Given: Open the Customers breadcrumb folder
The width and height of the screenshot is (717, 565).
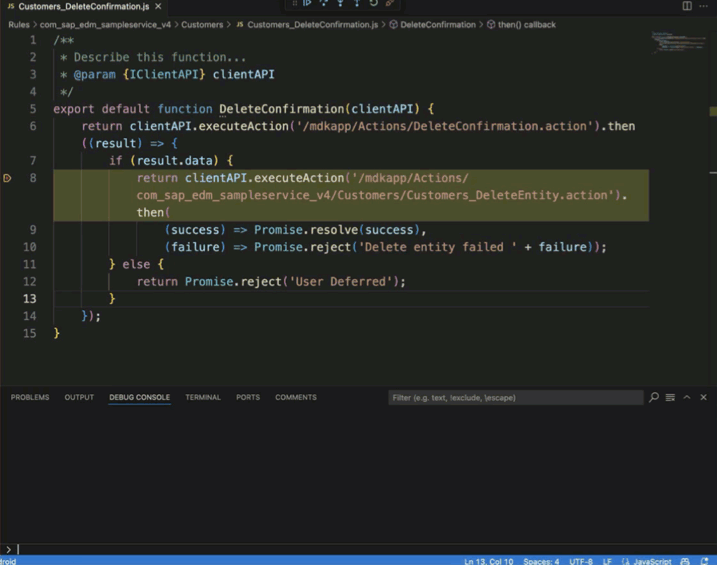Looking at the screenshot, I should pyautogui.click(x=202, y=25).
